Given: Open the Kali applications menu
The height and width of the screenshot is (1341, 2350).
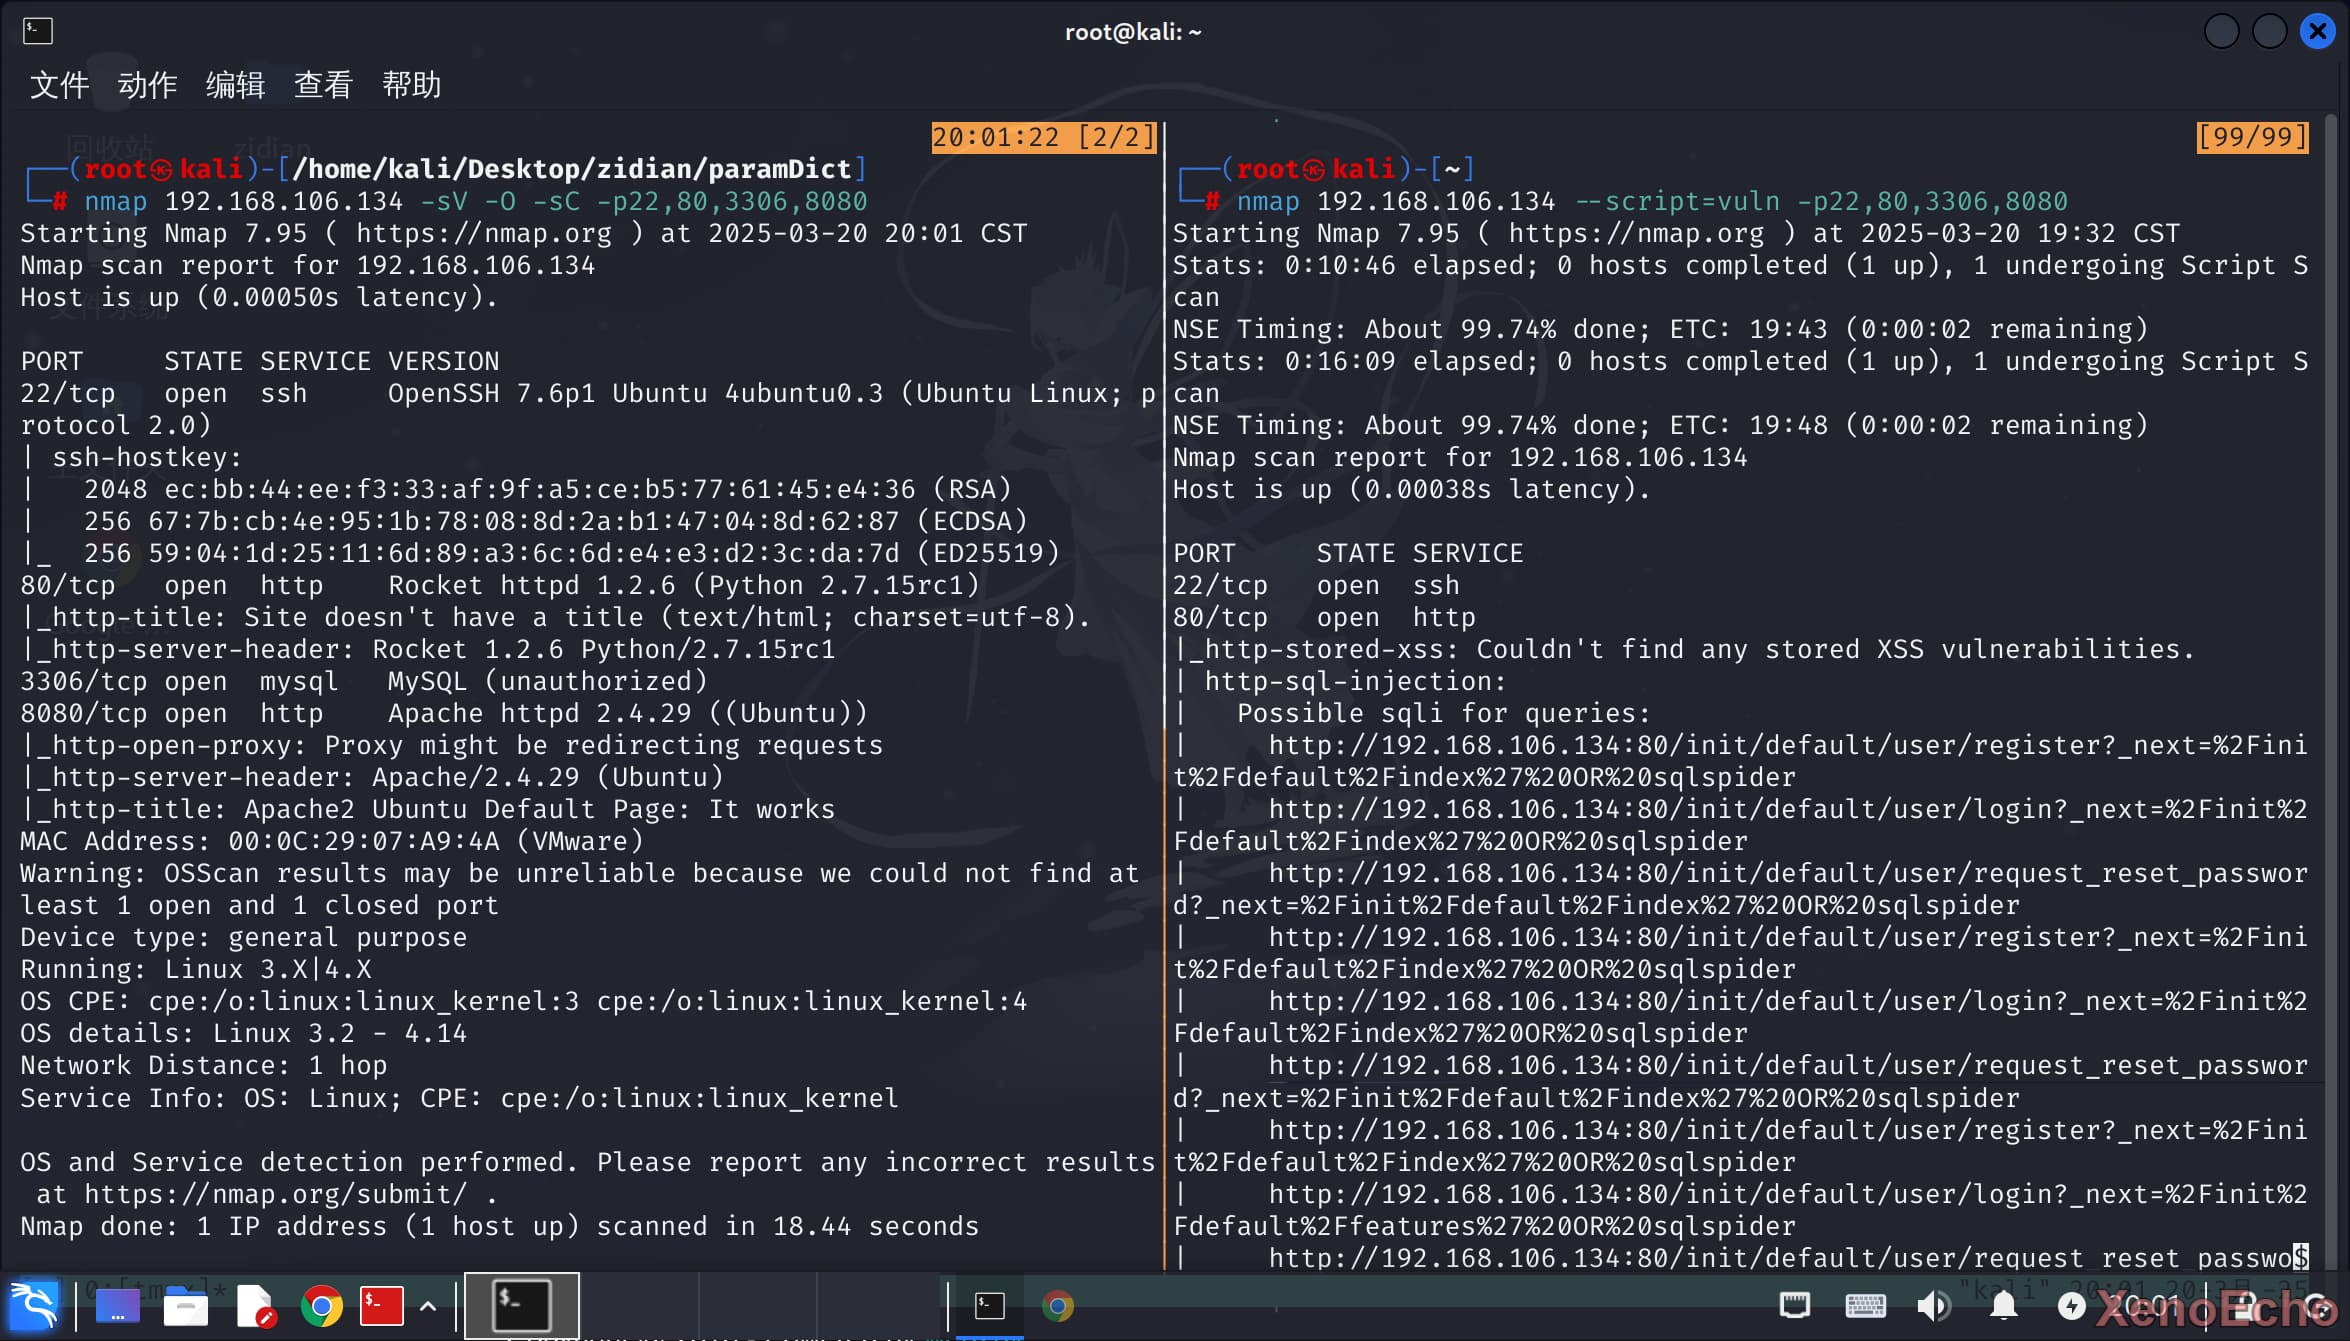Looking at the screenshot, I should pos(34,1305).
